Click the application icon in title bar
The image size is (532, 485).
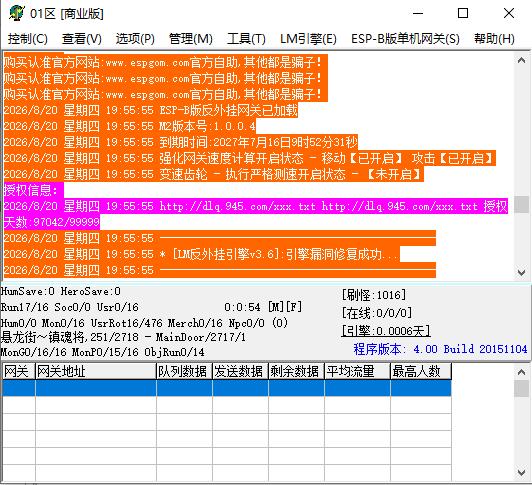click(16, 13)
